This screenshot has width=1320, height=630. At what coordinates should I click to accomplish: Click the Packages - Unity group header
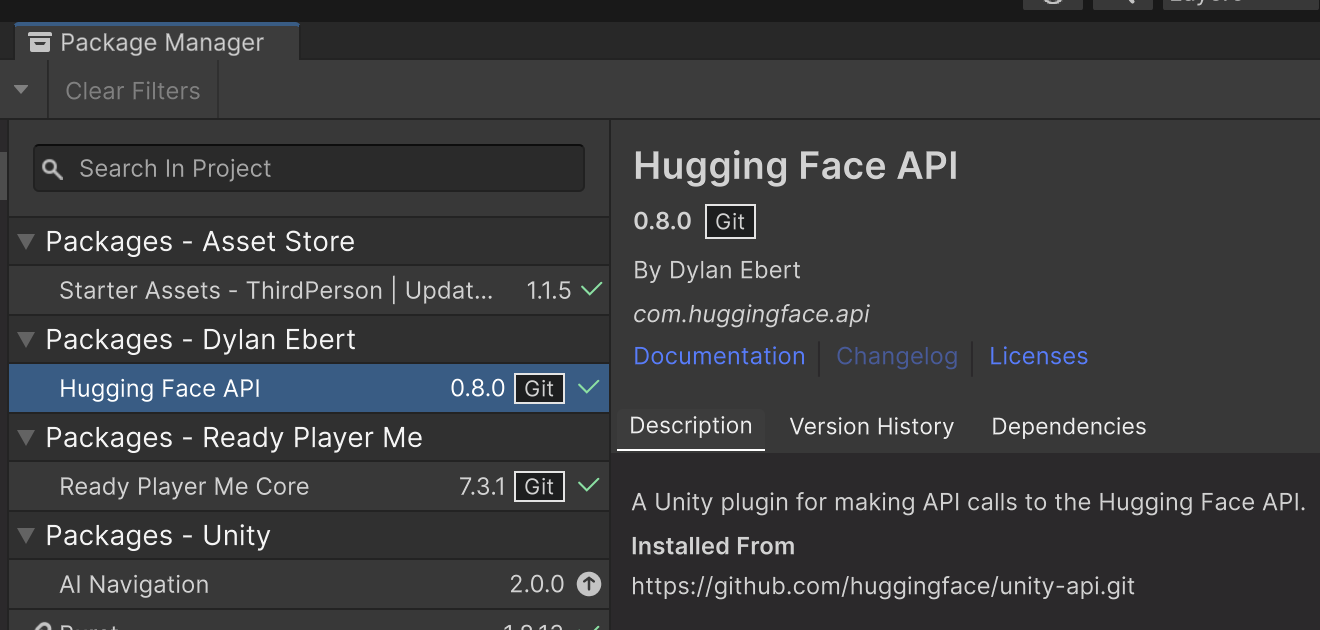309,536
